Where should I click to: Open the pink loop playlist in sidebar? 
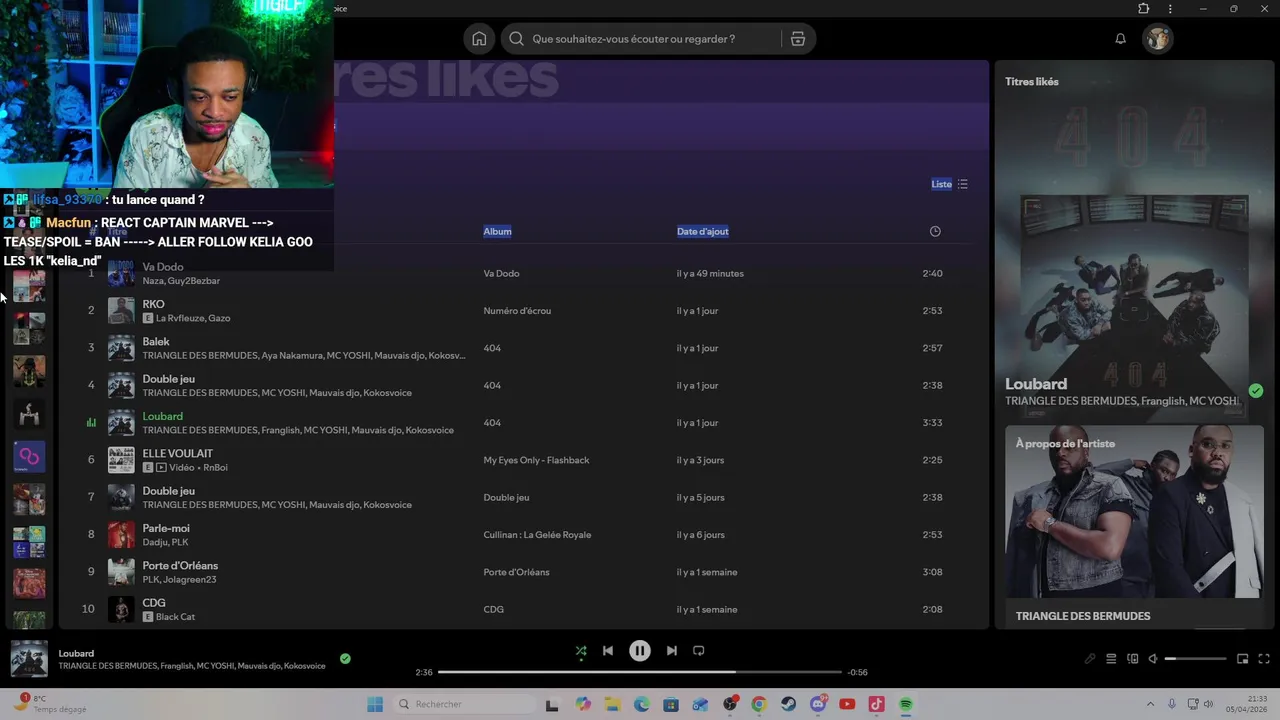[x=29, y=456]
